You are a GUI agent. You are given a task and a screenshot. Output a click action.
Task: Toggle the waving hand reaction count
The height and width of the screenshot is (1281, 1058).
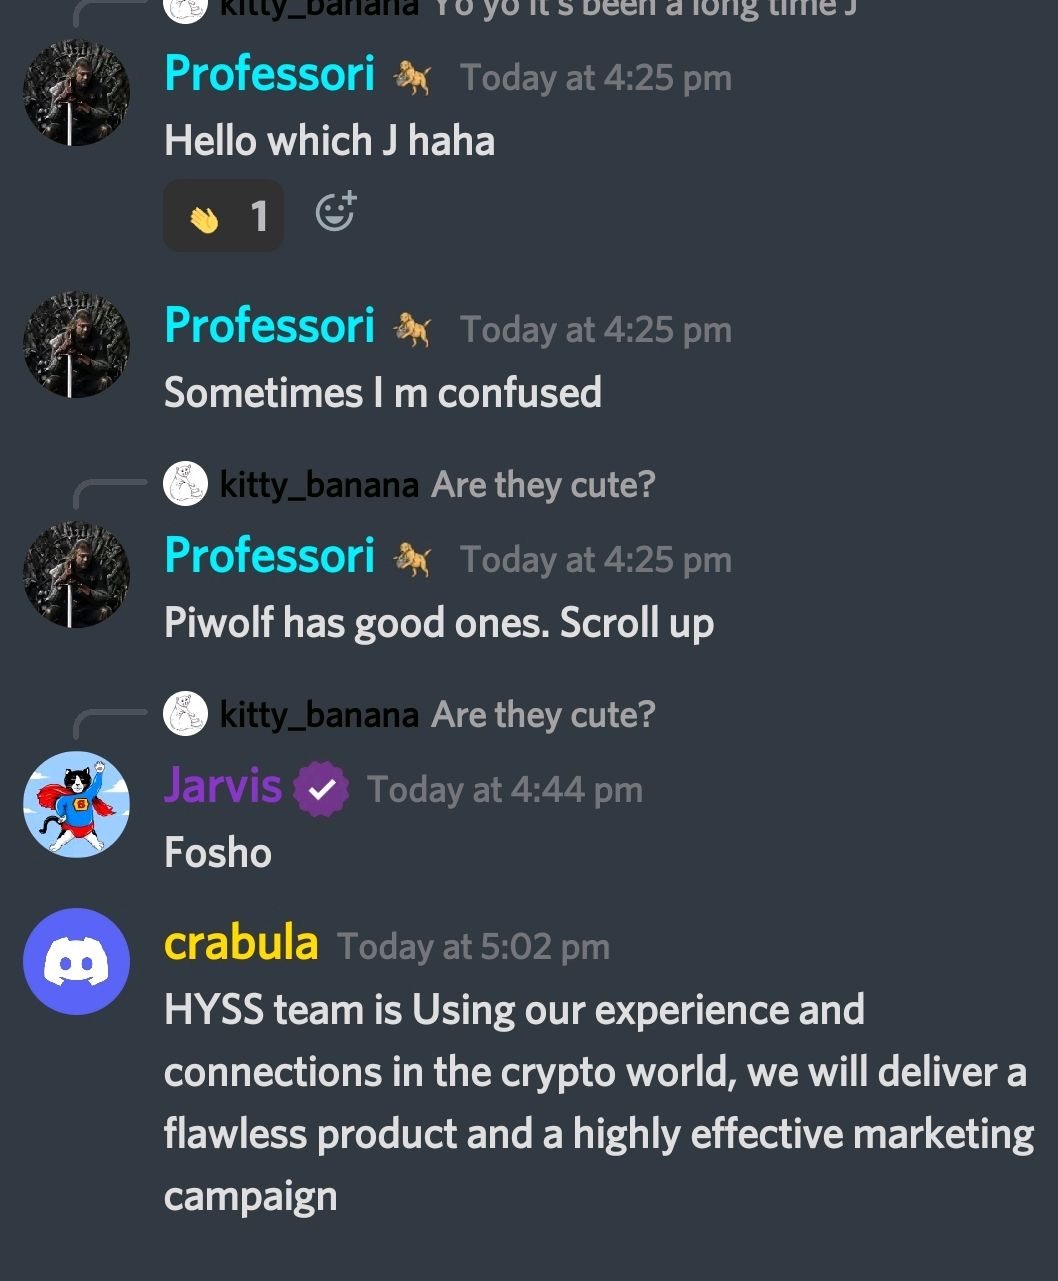pos(224,215)
